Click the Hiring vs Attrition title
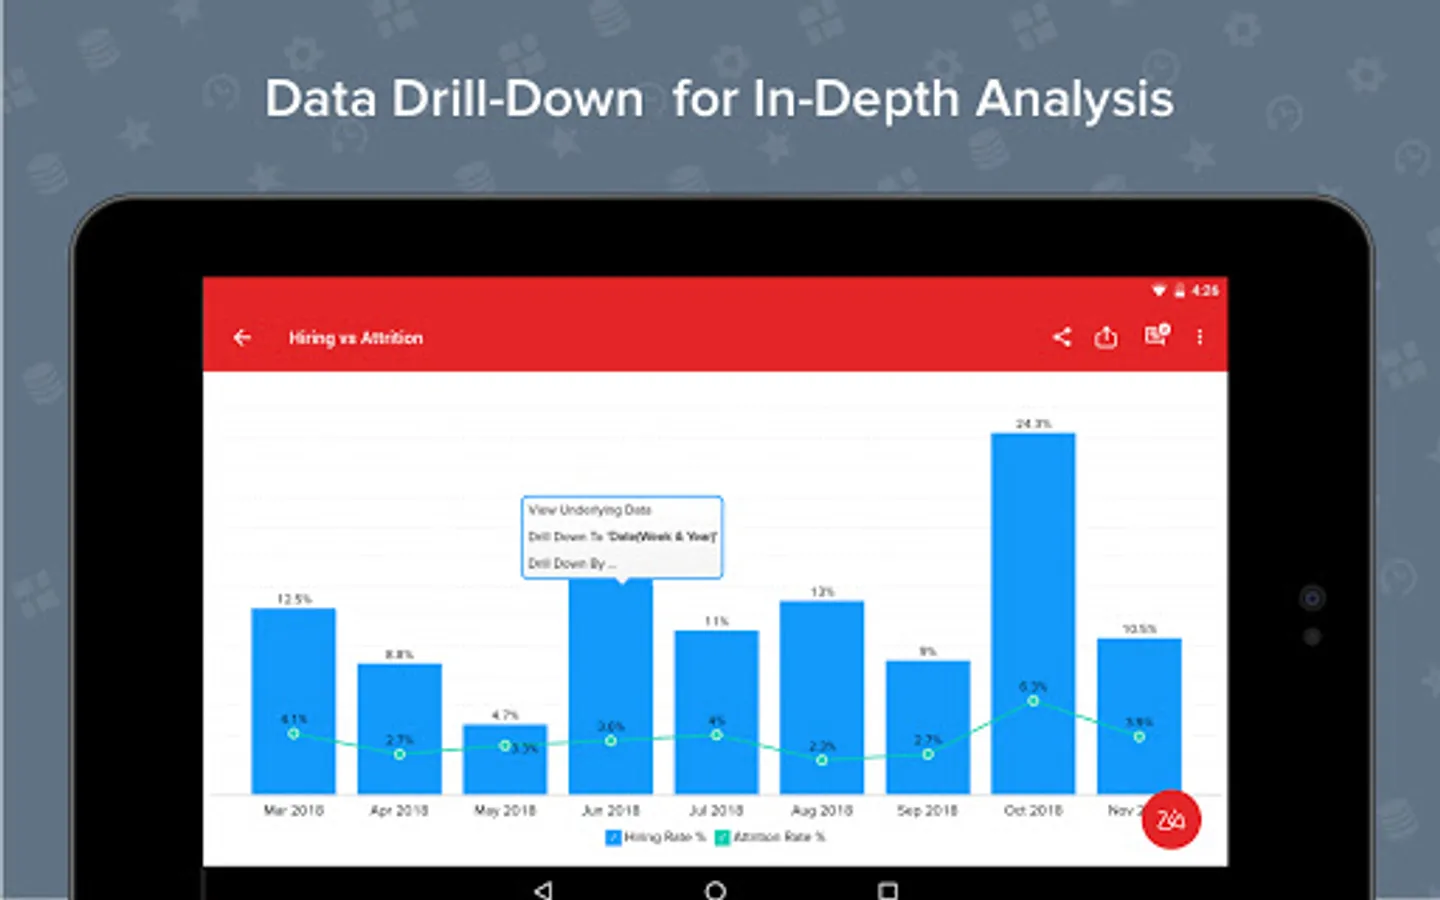This screenshot has height=900, width=1440. [356, 338]
